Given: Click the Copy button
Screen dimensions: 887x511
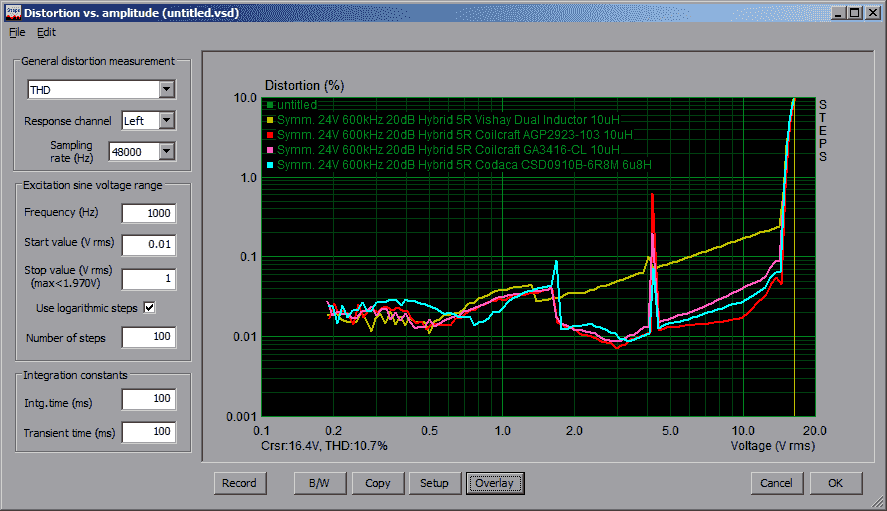Looking at the screenshot, I should (378, 483).
